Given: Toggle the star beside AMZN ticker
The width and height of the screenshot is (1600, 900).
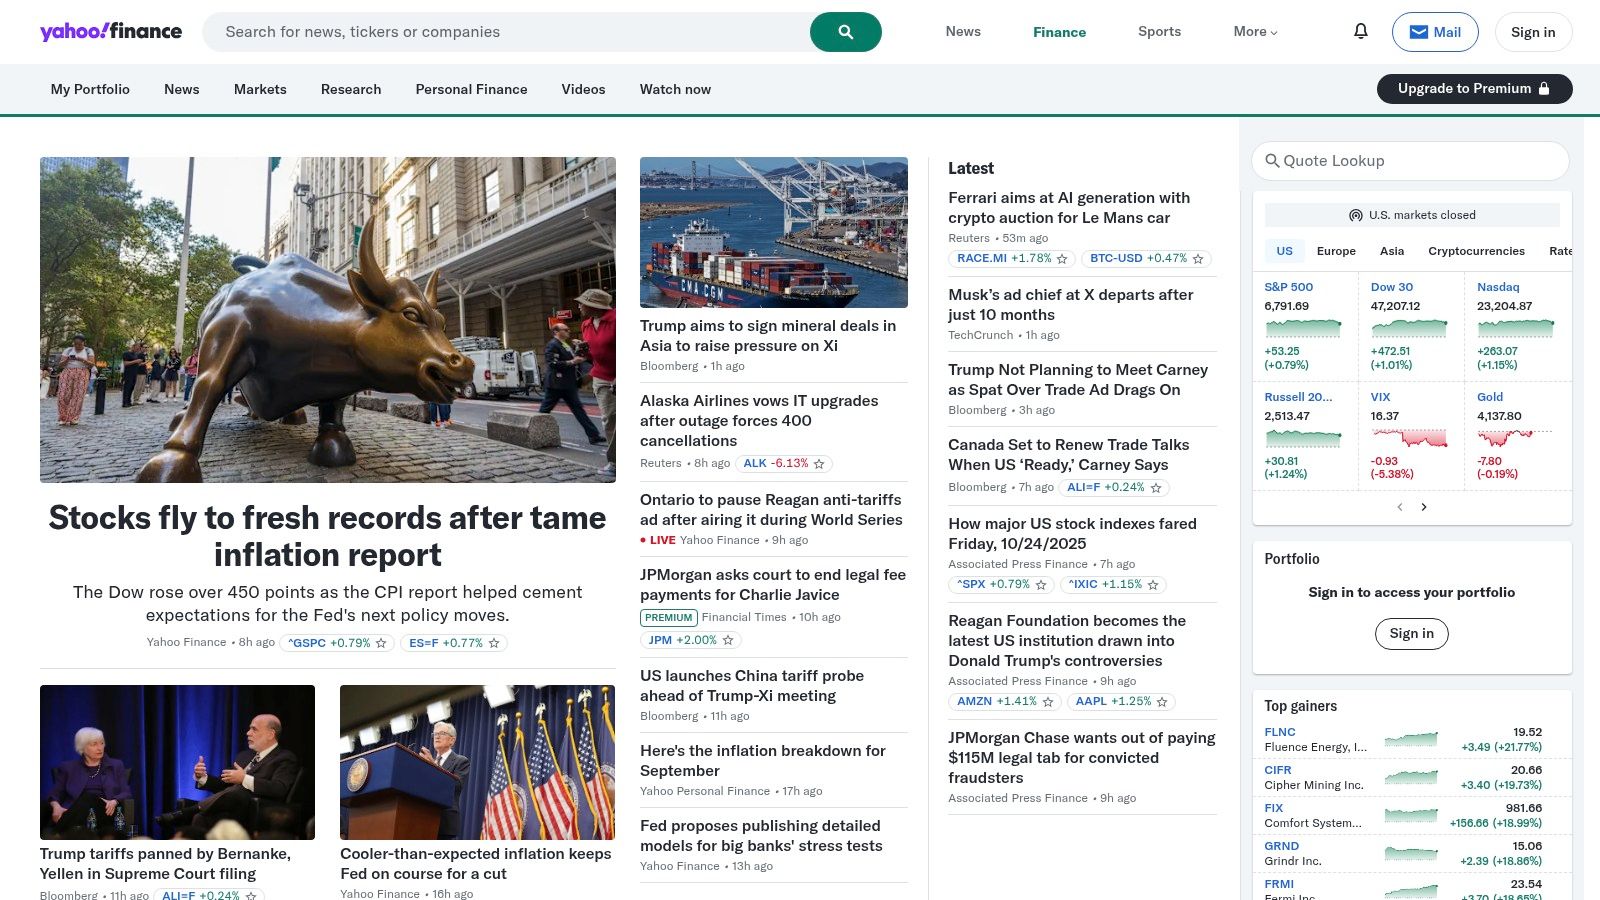Looking at the screenshot, I should [x=1047, y=701].
